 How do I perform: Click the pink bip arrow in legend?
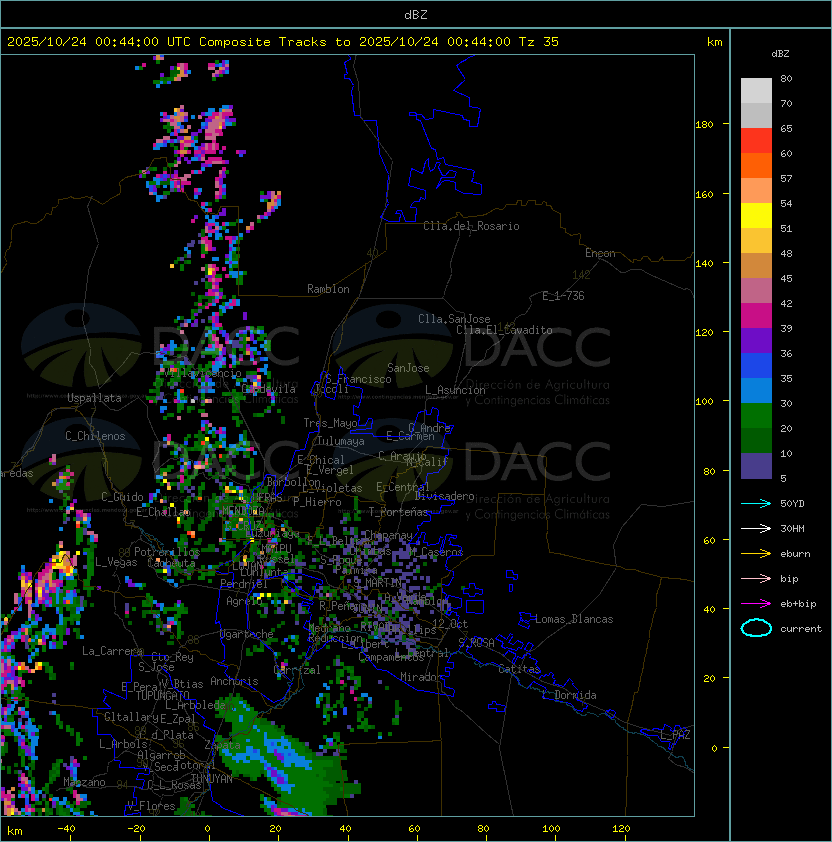[756, 578]
